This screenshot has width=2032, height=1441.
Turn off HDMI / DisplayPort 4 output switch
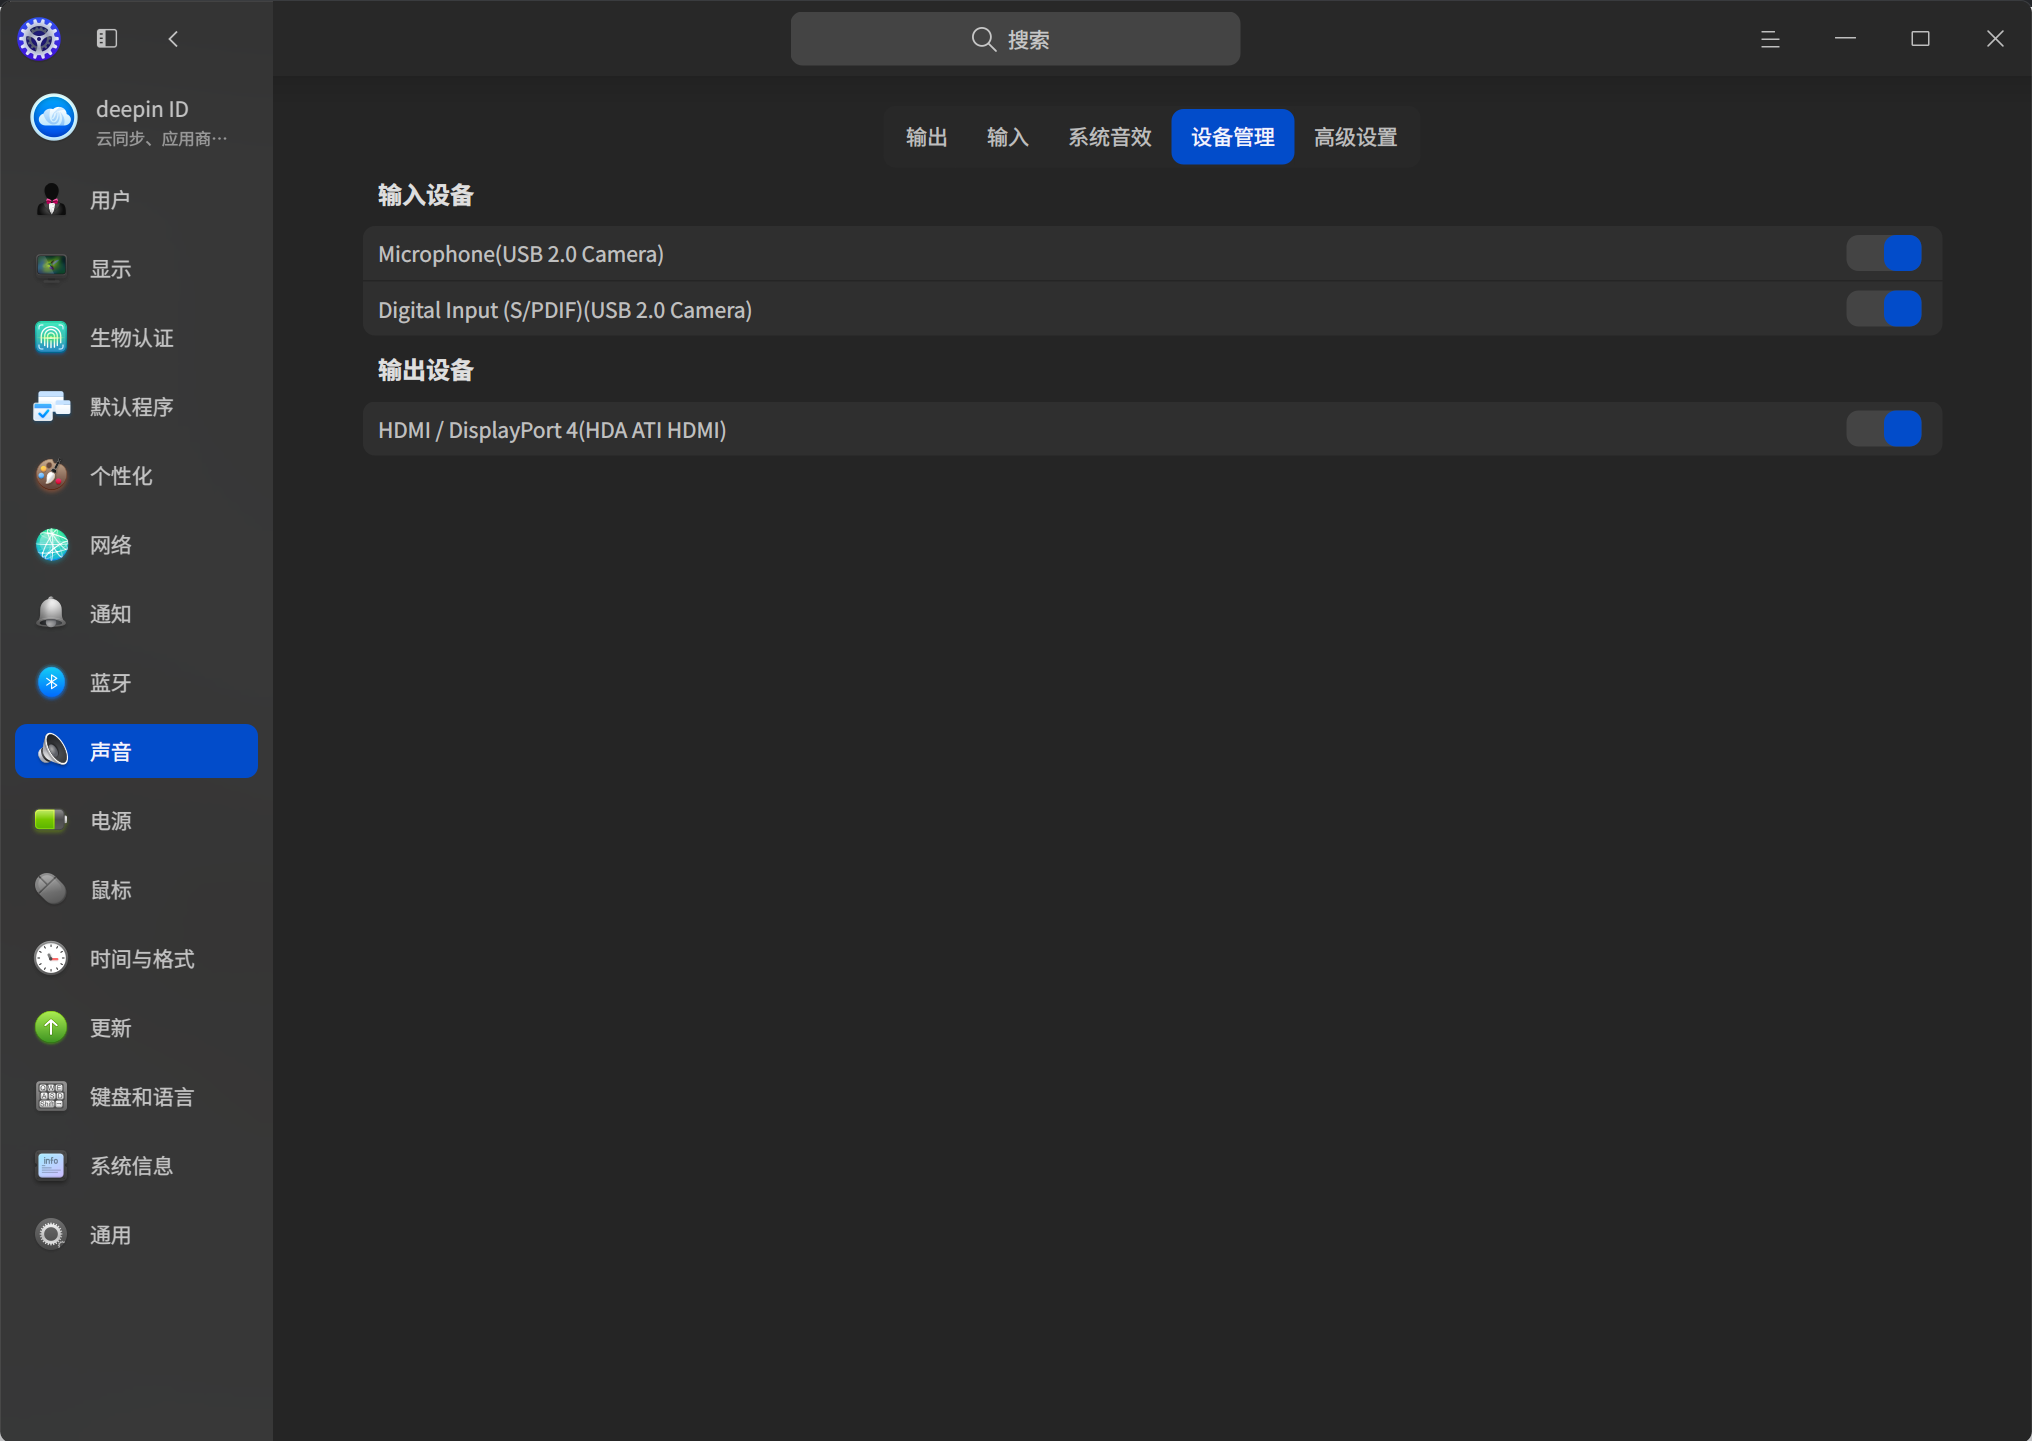1883,429
